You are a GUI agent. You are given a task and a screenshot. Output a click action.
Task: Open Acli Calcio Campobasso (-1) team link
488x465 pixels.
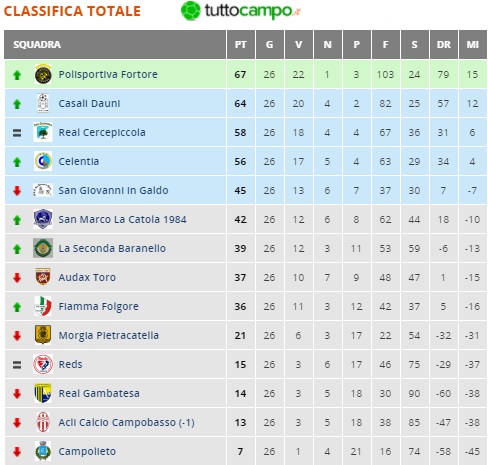126,422
